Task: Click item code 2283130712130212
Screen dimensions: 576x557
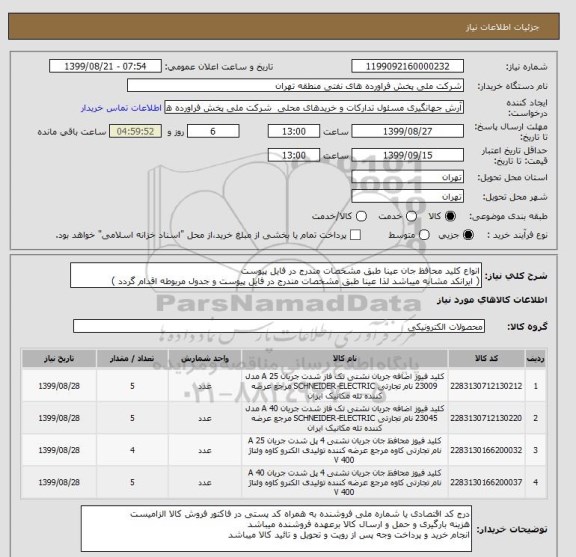Action: [486, 386]
